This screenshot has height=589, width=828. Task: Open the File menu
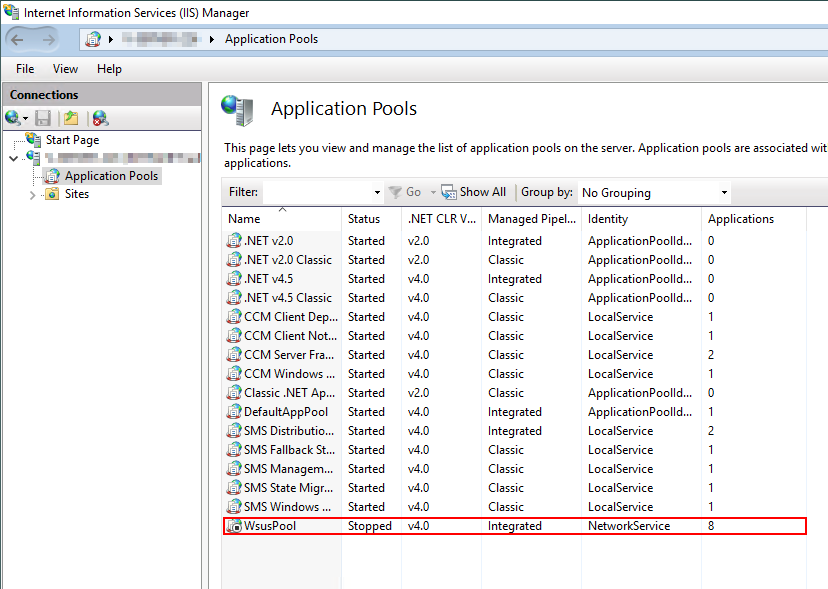(24, 68)
